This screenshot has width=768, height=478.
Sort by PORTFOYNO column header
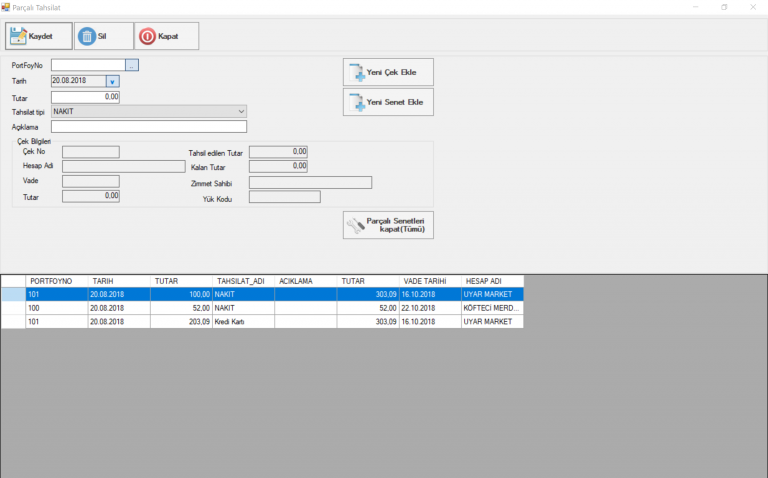[x=56, y=281]
